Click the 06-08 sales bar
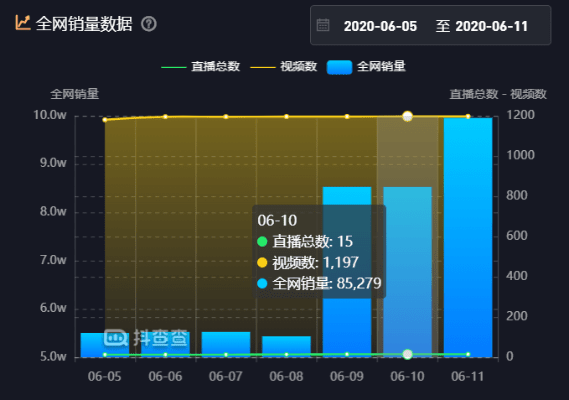This screenshot has height=400, width=569. point(286,347)
